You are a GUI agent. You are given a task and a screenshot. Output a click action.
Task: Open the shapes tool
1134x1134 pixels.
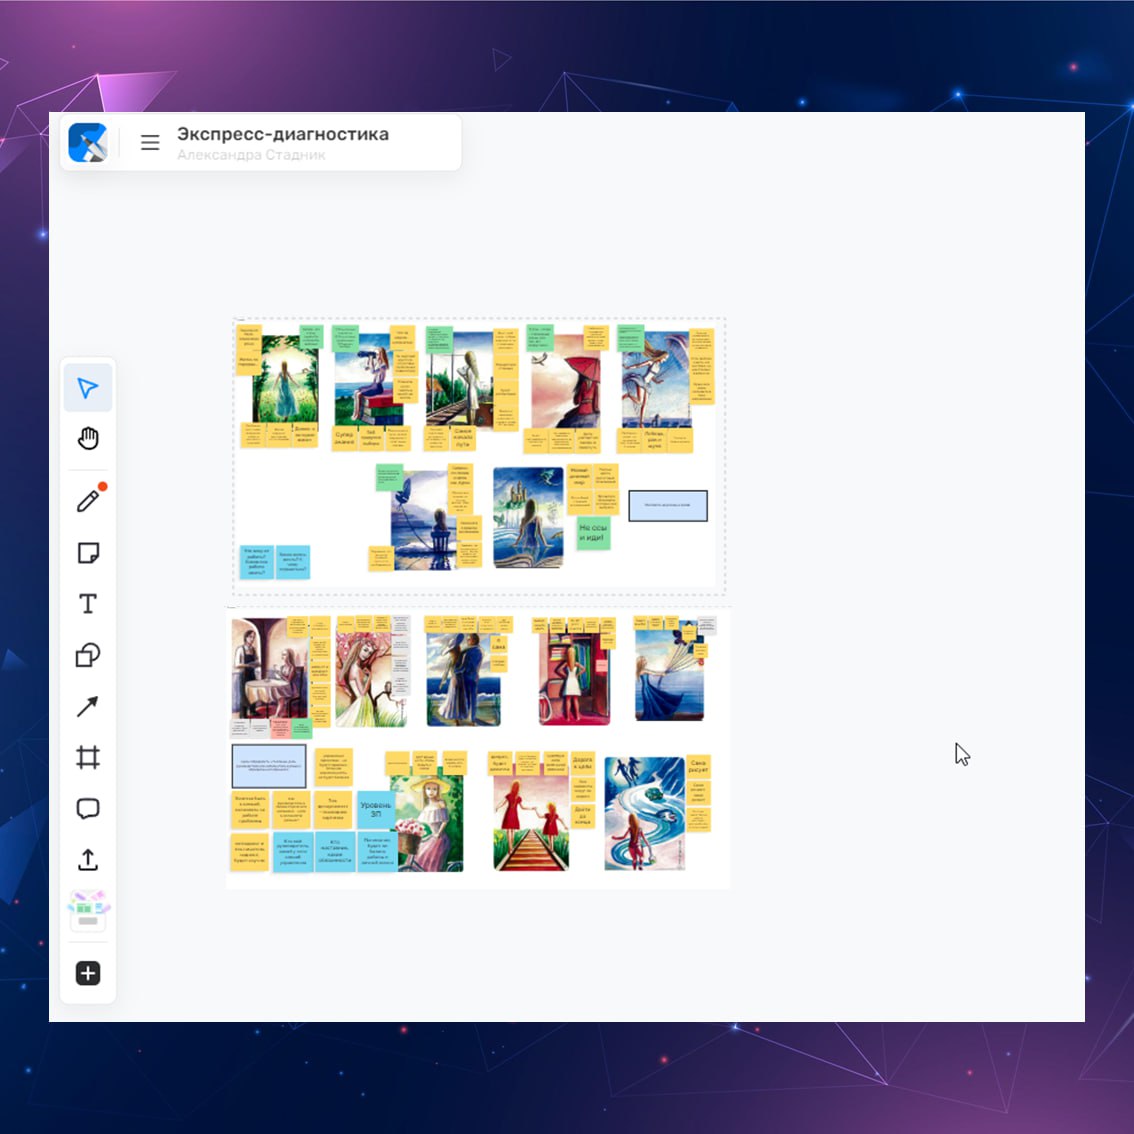click(x=88, y=655)
